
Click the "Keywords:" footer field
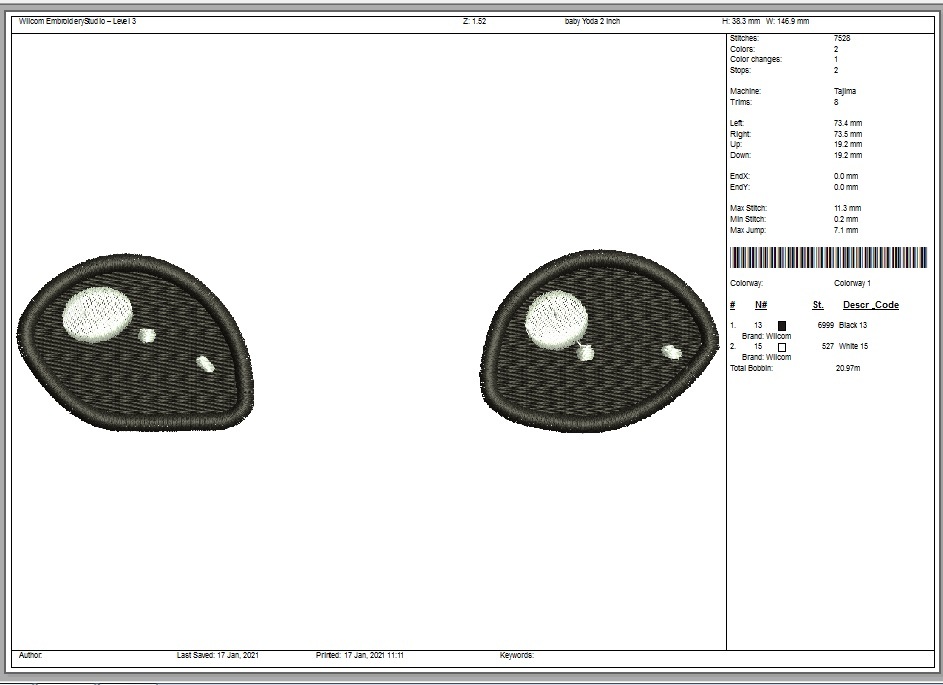tap(517, 656)
